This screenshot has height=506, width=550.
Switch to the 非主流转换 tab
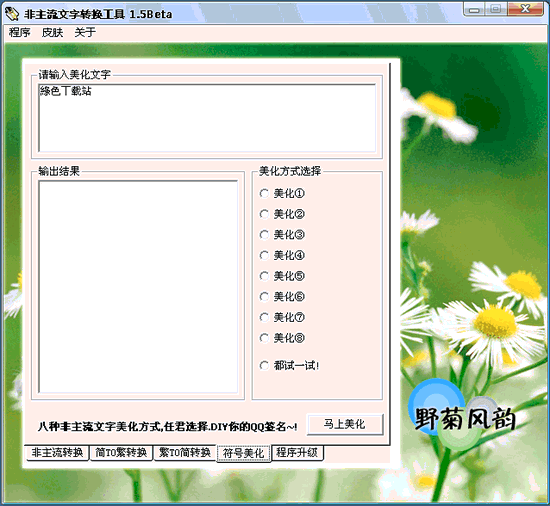pyautogui.click(x=58, y=453)
